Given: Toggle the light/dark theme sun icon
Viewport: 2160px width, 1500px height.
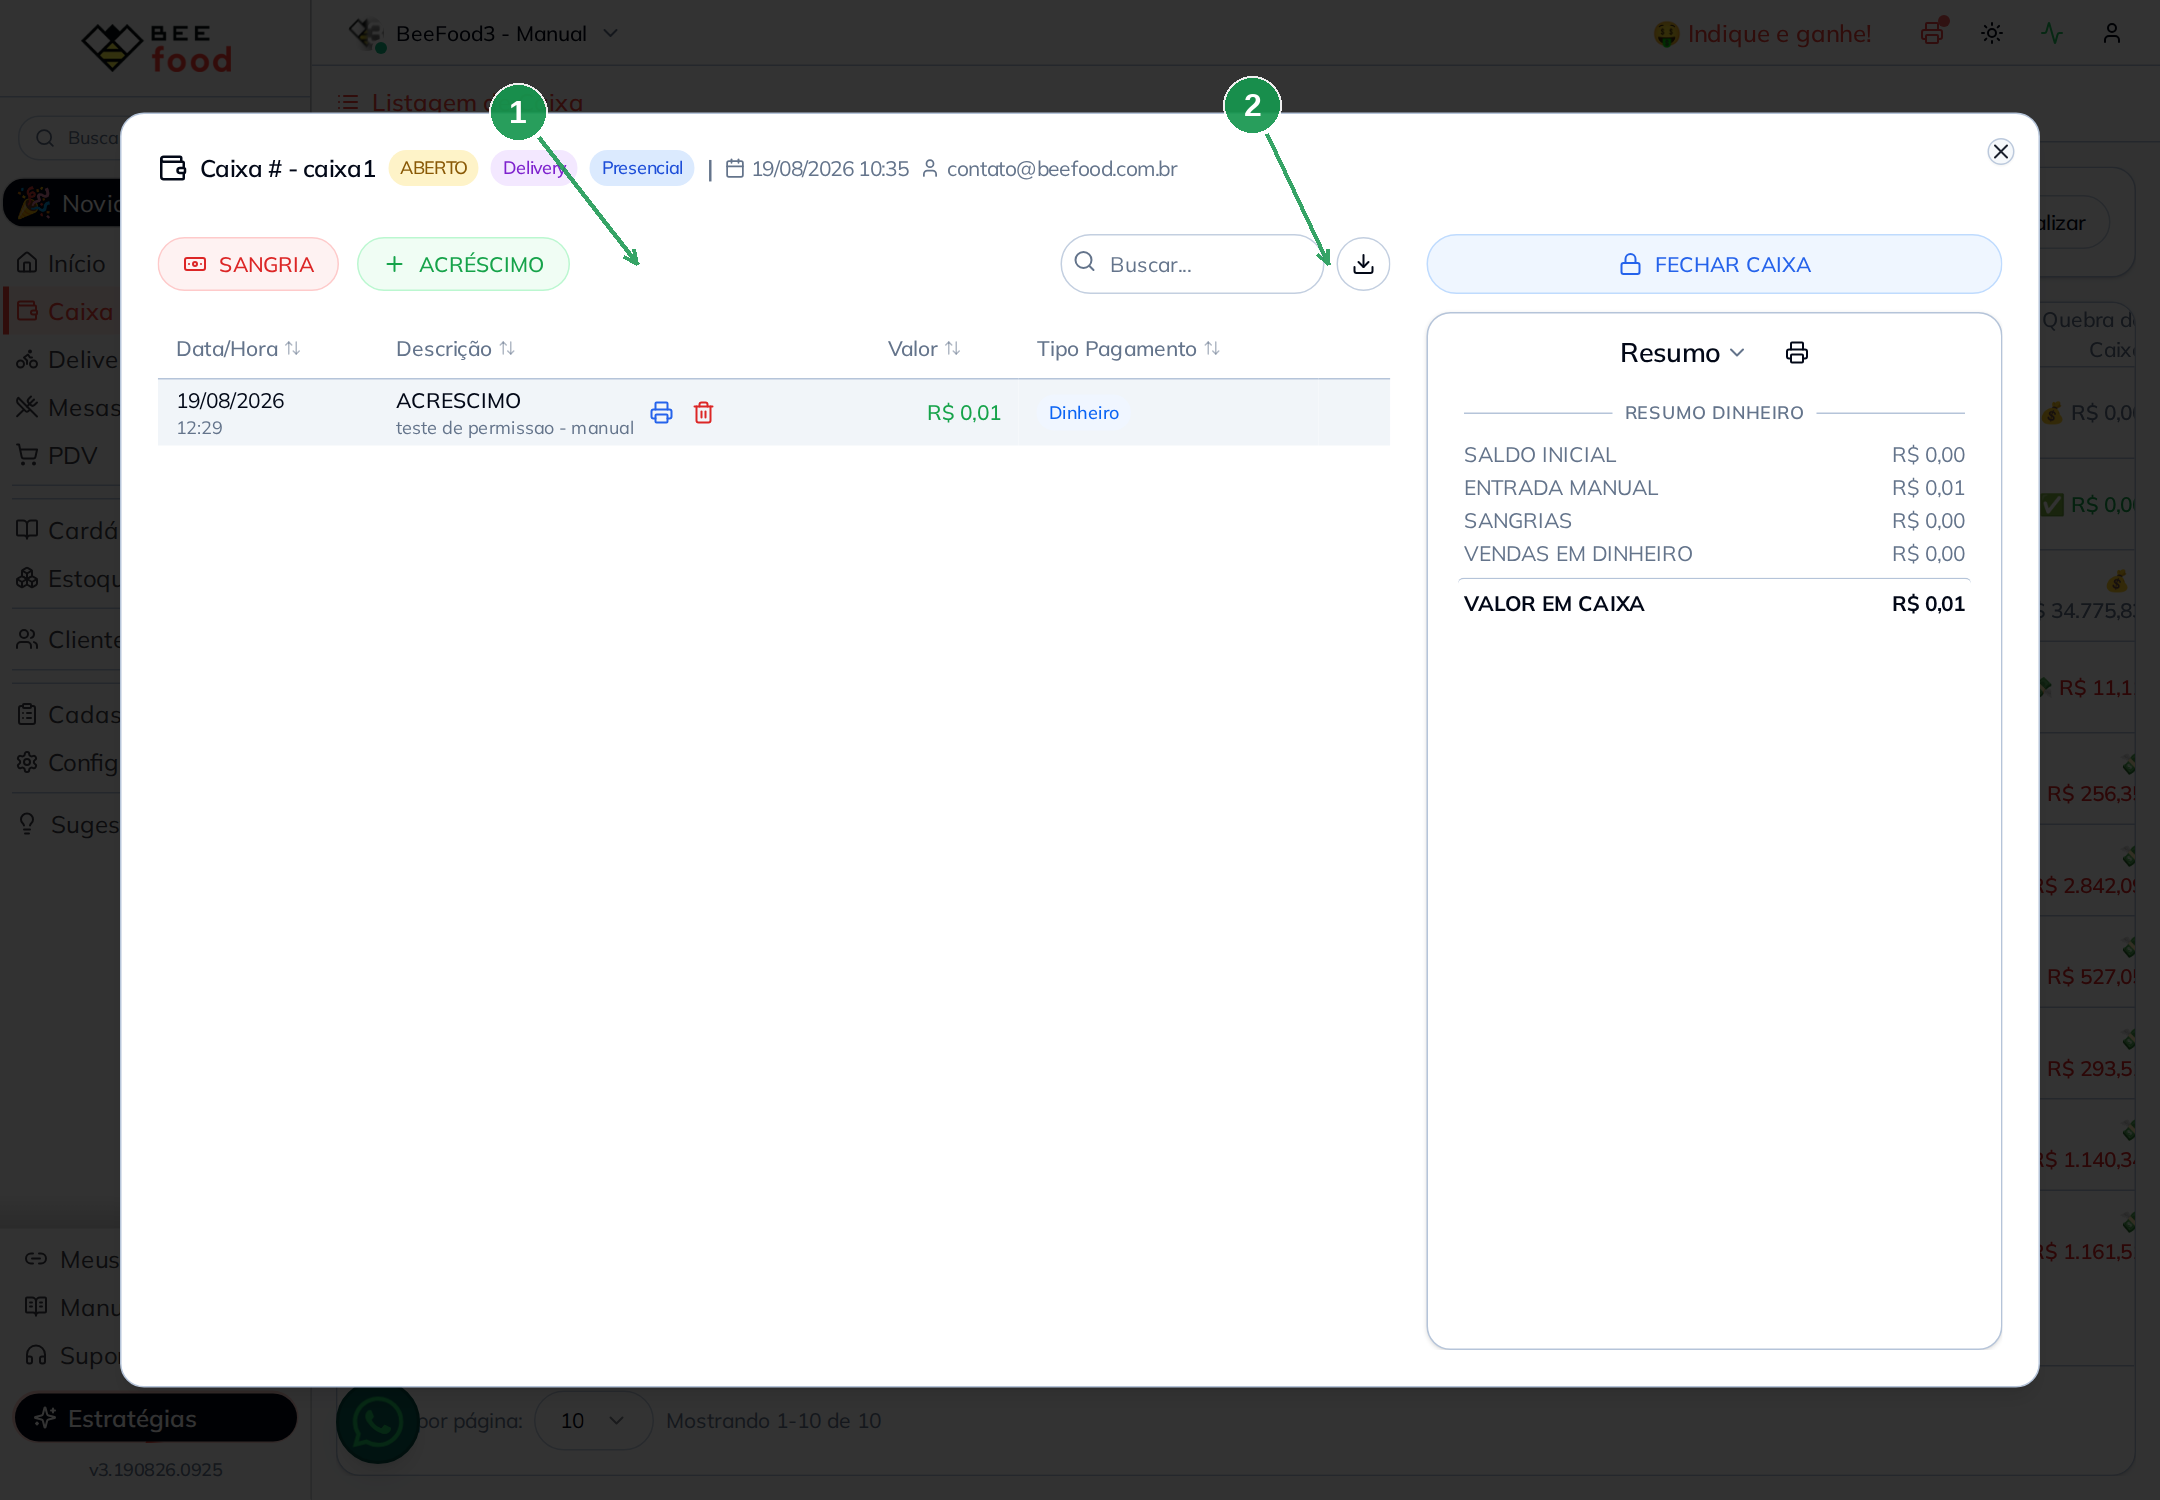Looking at the screenshot, I should (1992, 33).
